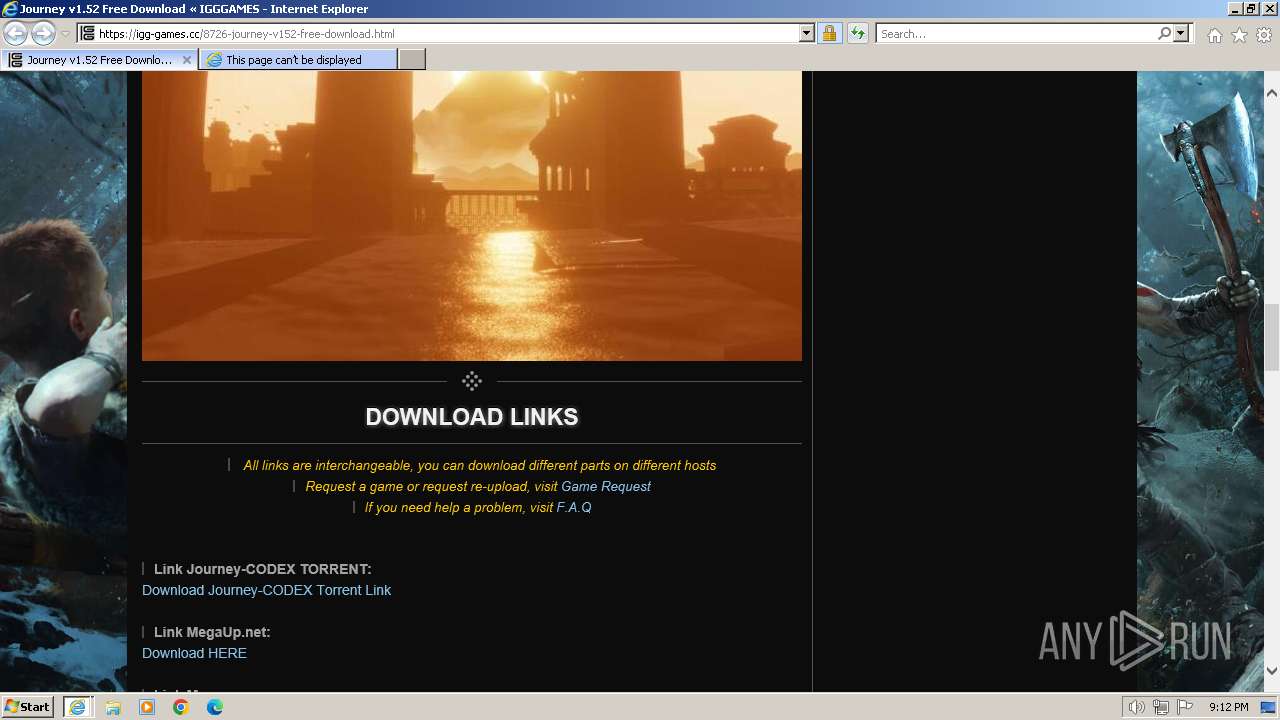Click the Journey game screenshot image

(x=472, y=215)
